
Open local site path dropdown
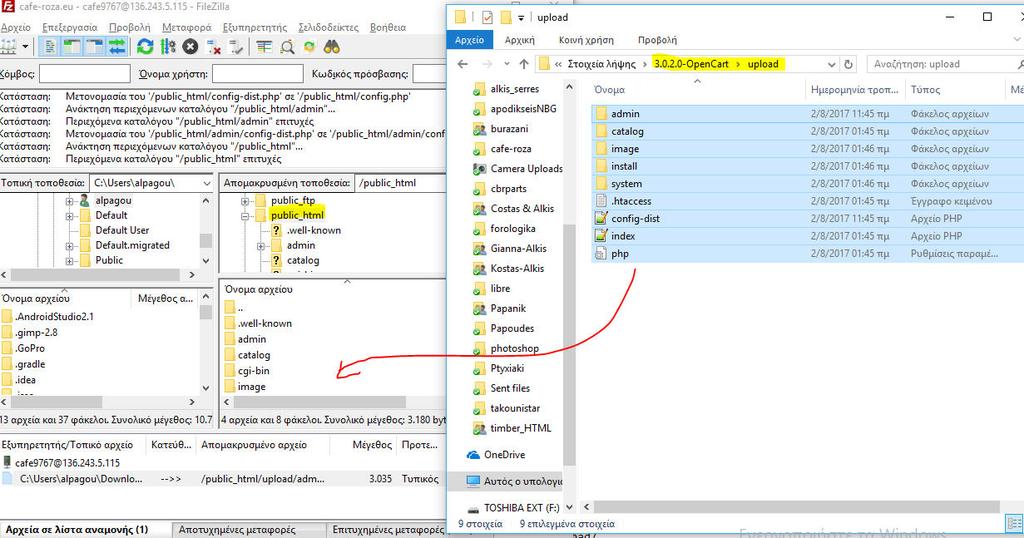tap(207, 183)
